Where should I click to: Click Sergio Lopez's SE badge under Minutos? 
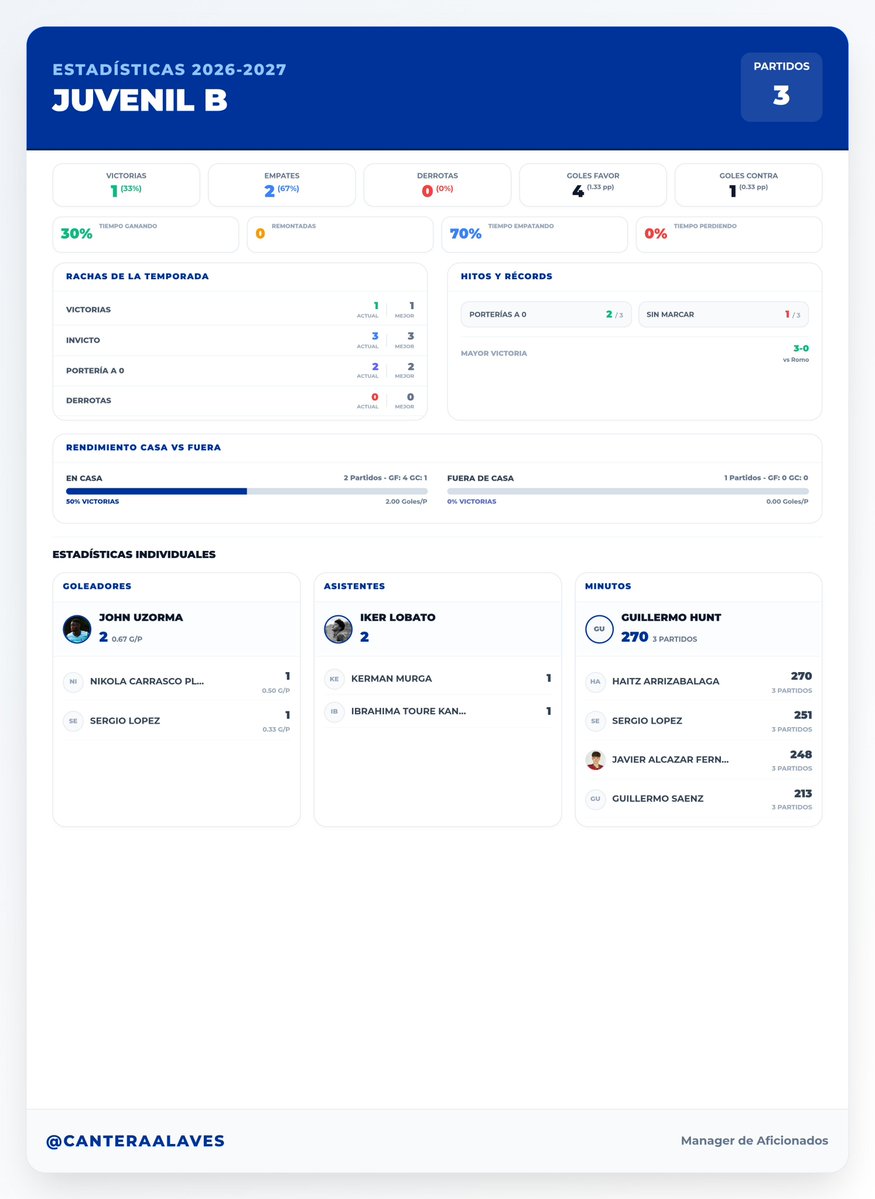coord(595,721)
